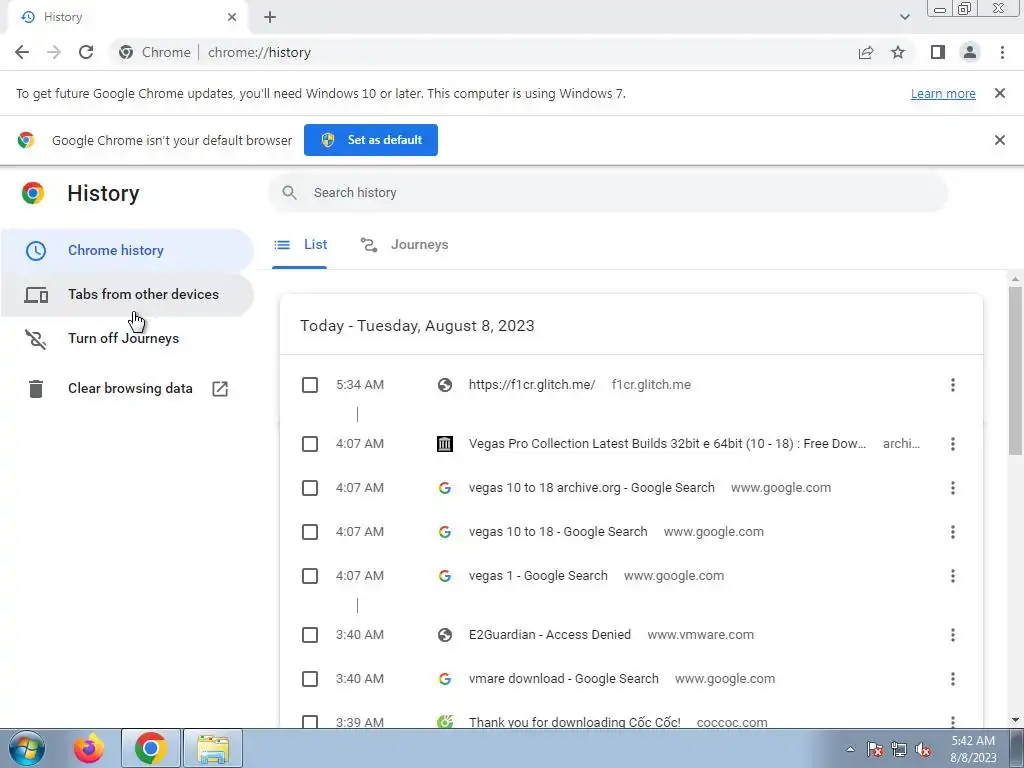
Task: Open the Learn more link
Action: tap(943, 93)
